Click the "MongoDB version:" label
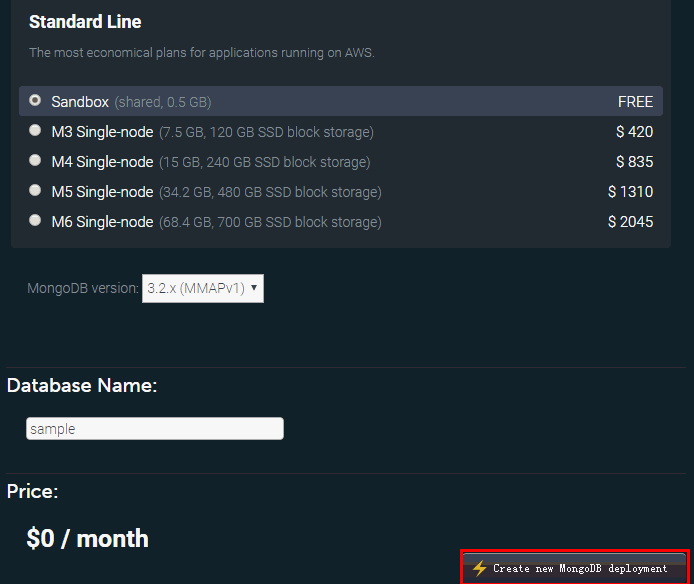 tap(83, 288)
